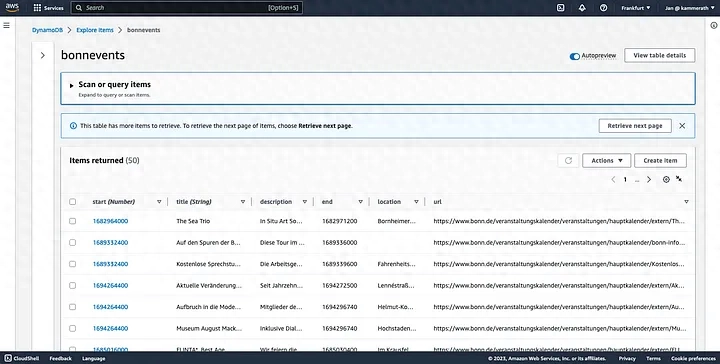Viewport: 720px width, 364px height.
Task: Open the Terms footer link
Action: [x=653, y=358]
